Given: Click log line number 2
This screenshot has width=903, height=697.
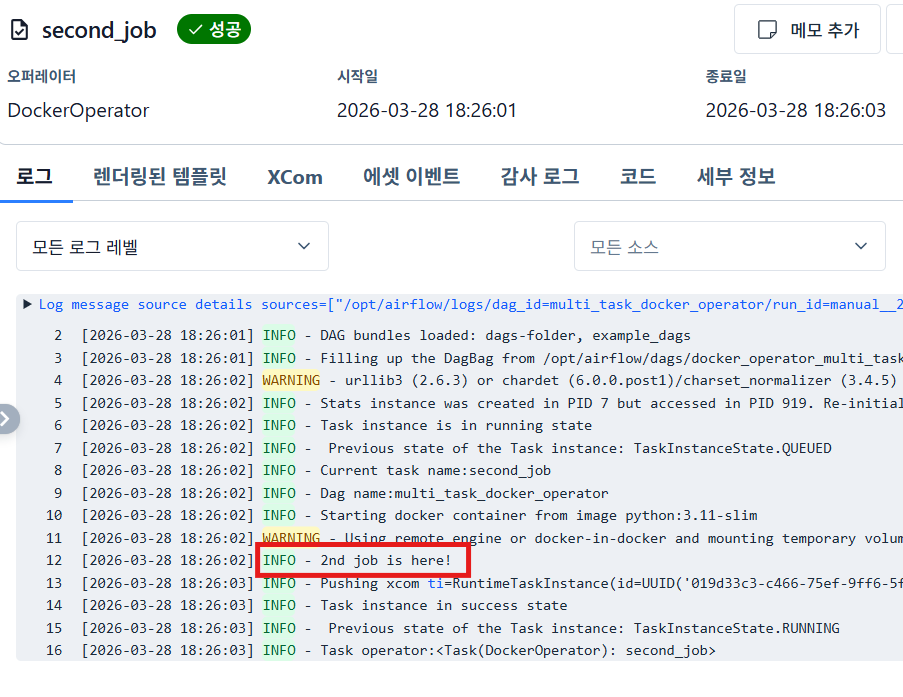Looking at the screenshot, I should pos(57,335).
